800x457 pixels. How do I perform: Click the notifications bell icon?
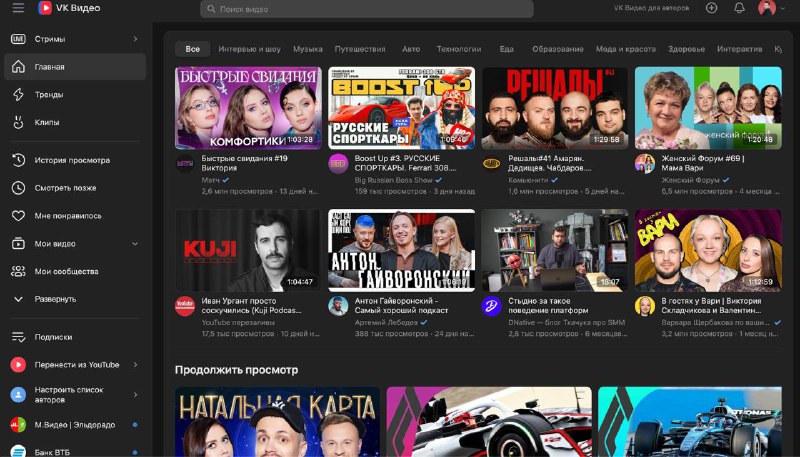(x=739, y=8)
